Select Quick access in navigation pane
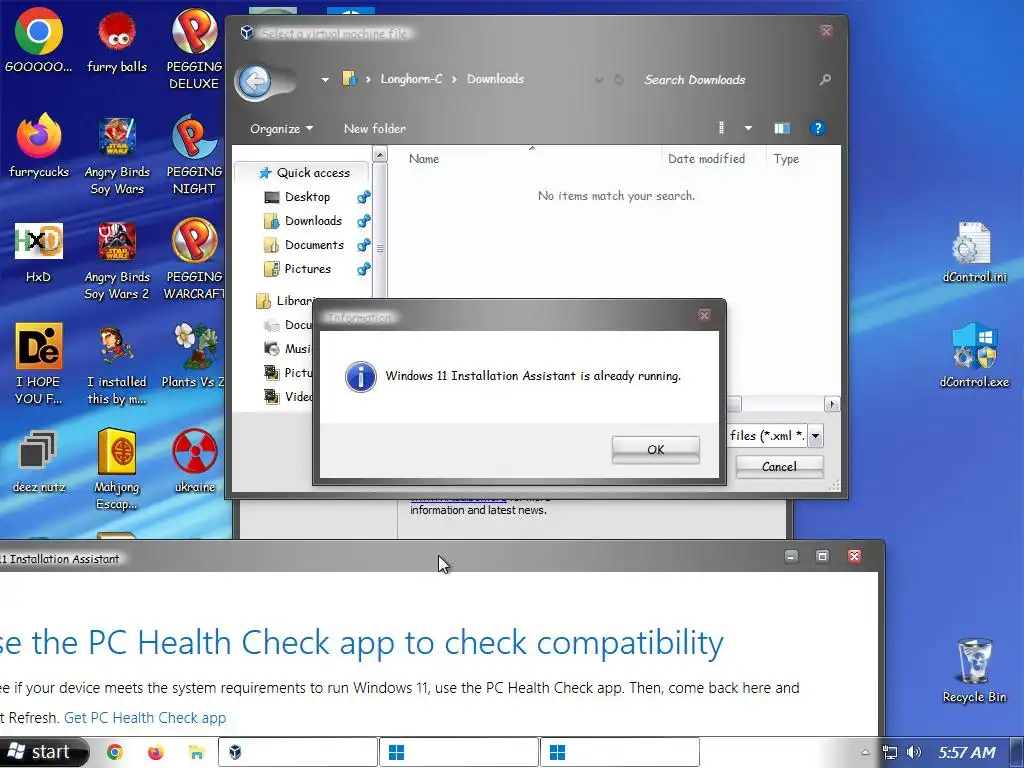The image size is (1024, 768). tap(304, 172)
